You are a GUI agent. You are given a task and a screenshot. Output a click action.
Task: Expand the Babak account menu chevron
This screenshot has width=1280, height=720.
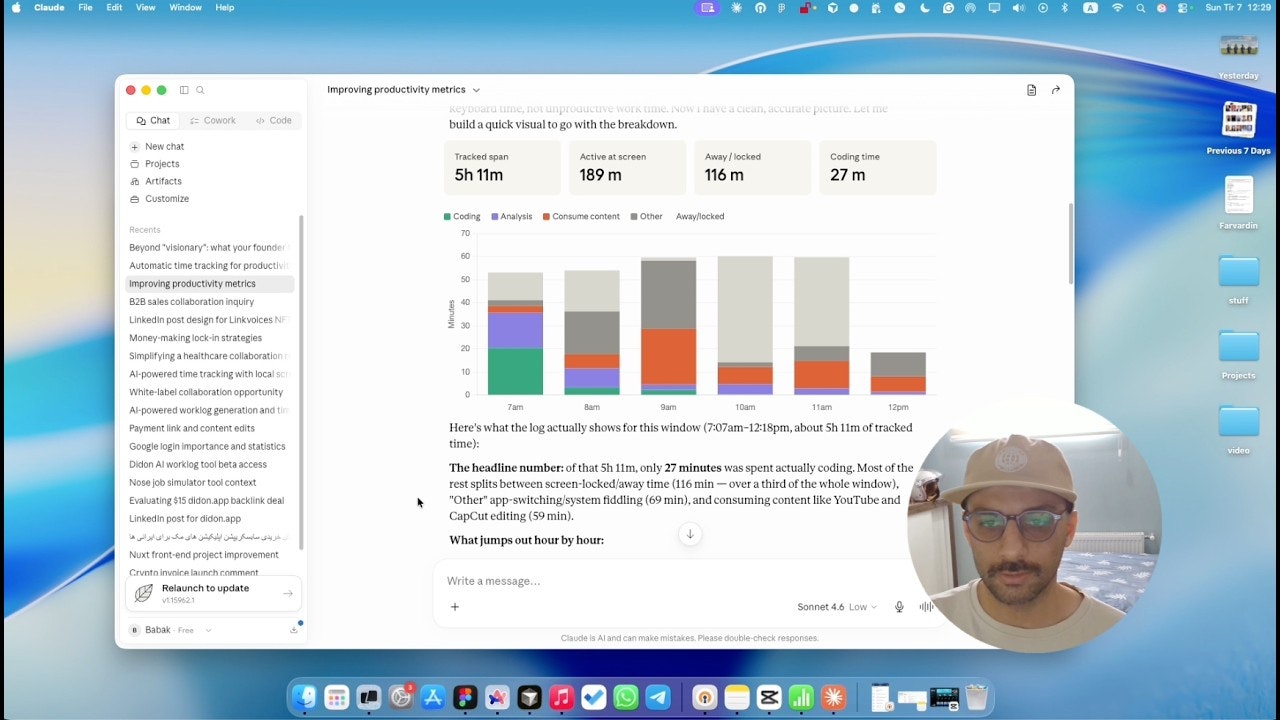click(x=208, y=630)
